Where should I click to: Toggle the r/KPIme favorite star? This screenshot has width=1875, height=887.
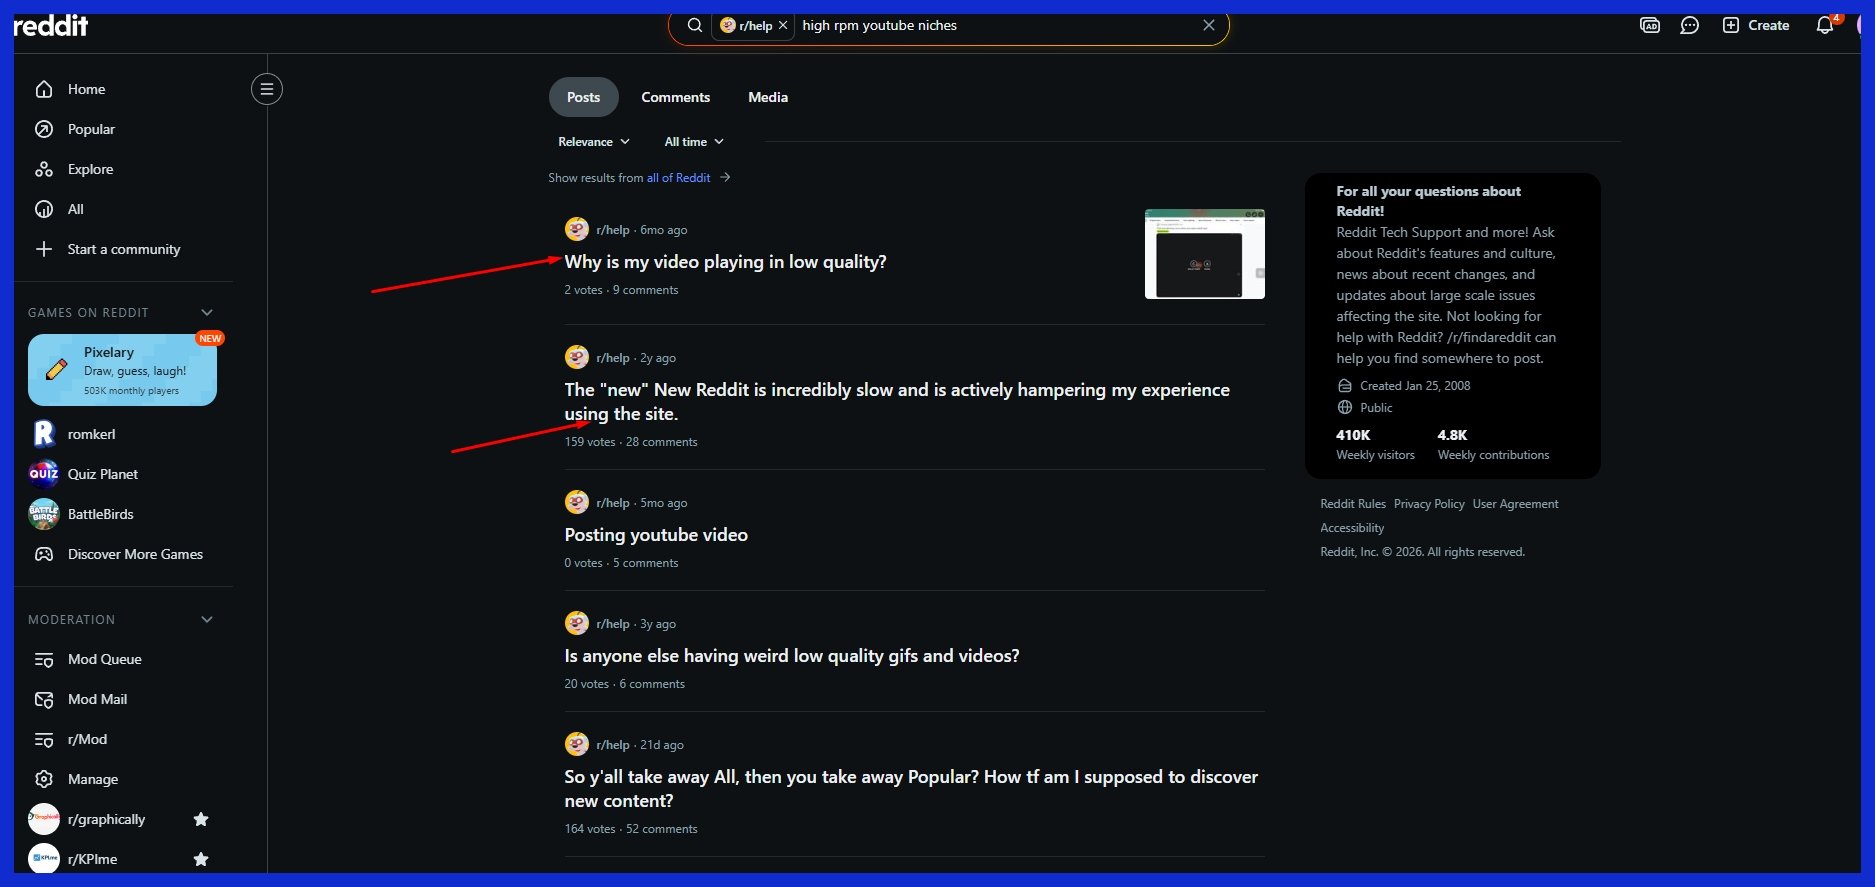point(201,859)
